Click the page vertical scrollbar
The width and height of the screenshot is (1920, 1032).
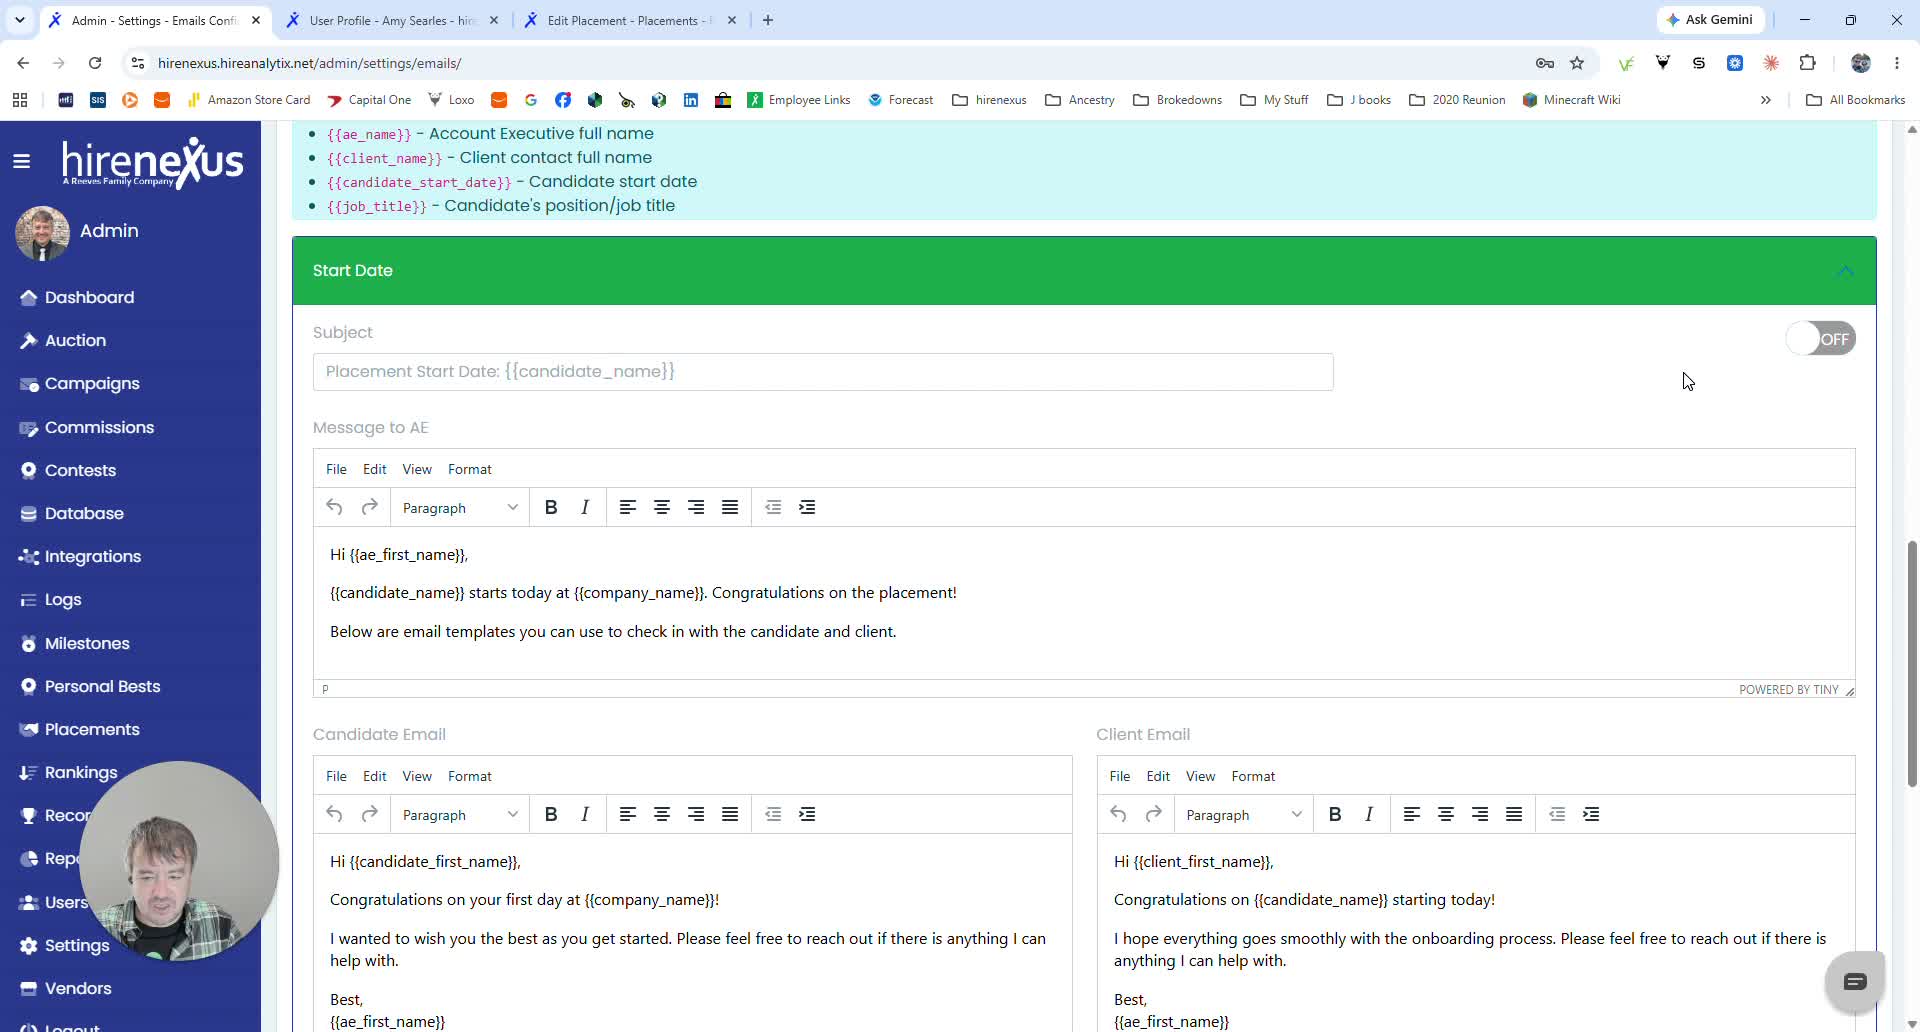[x=1912, y=663]
